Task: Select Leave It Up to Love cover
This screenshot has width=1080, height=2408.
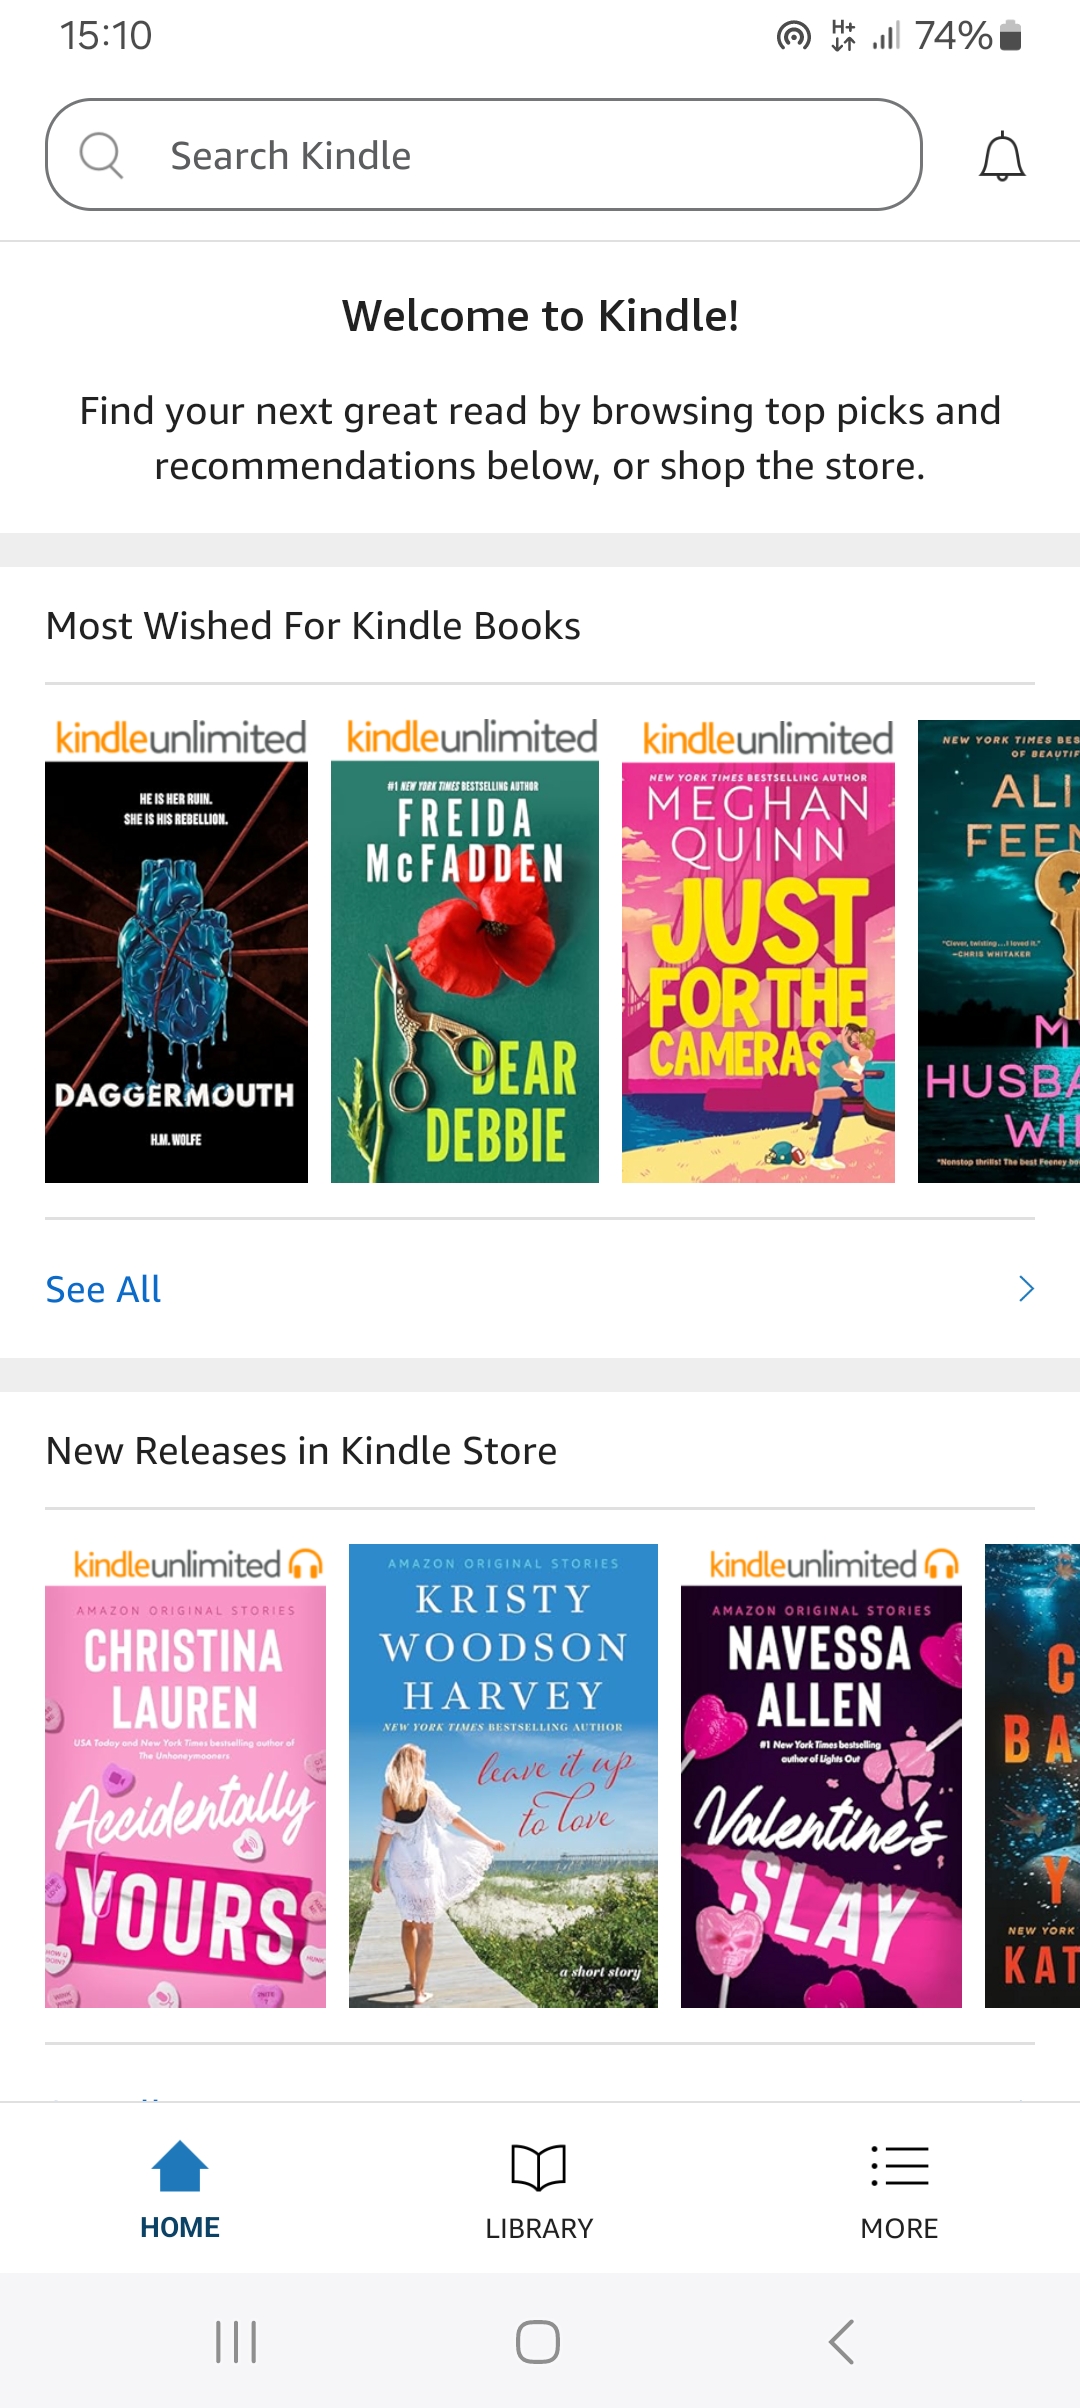Action: click(503, 1776)
